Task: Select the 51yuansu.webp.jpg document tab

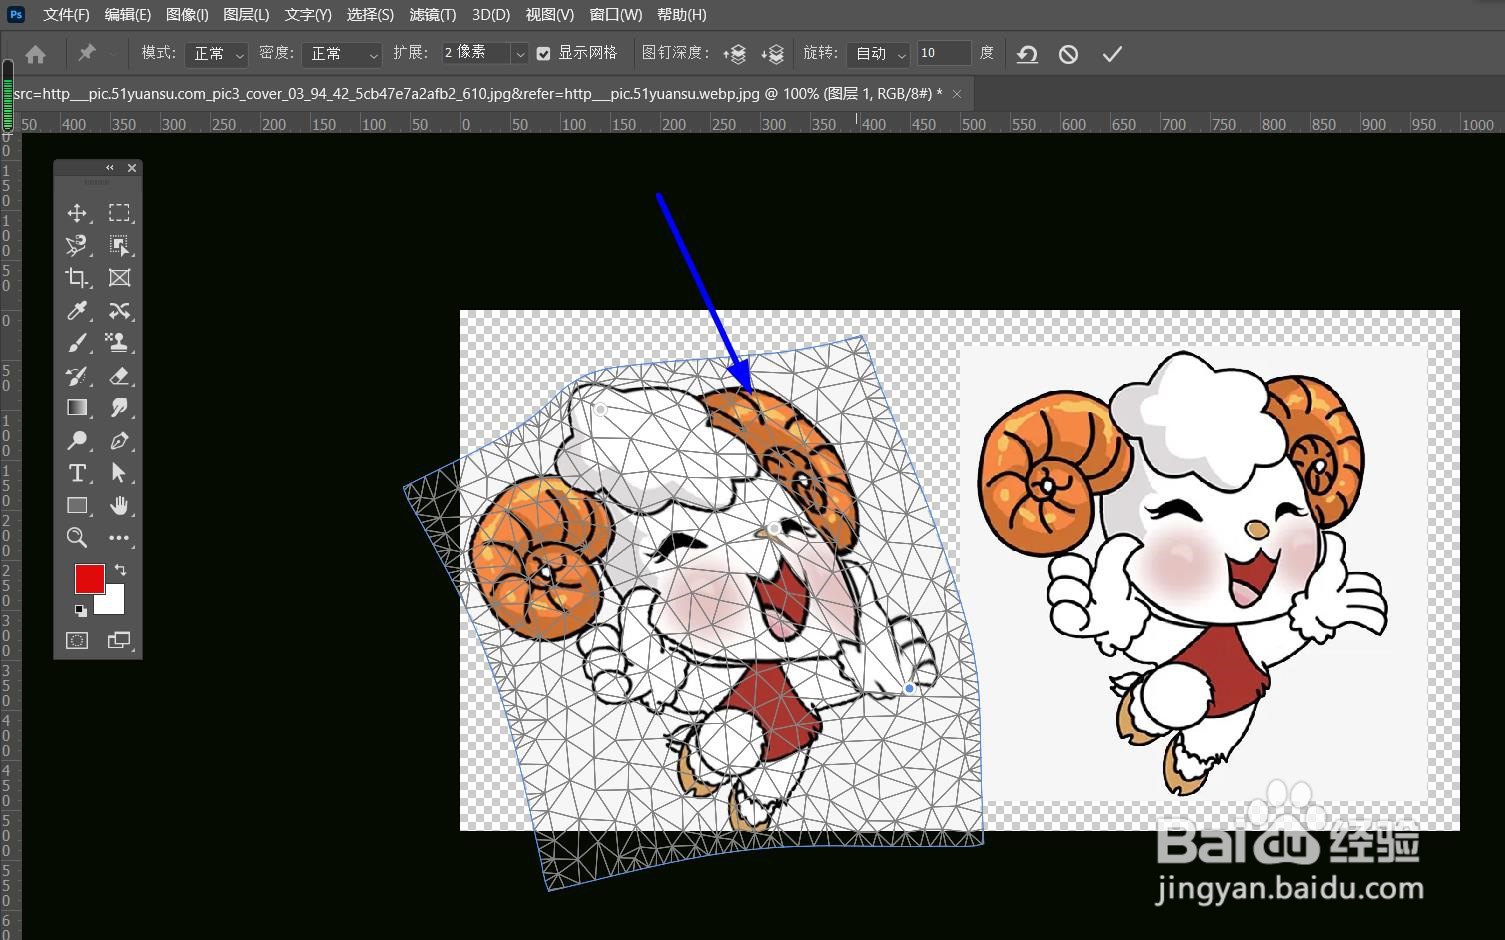Action: [477, 93]
